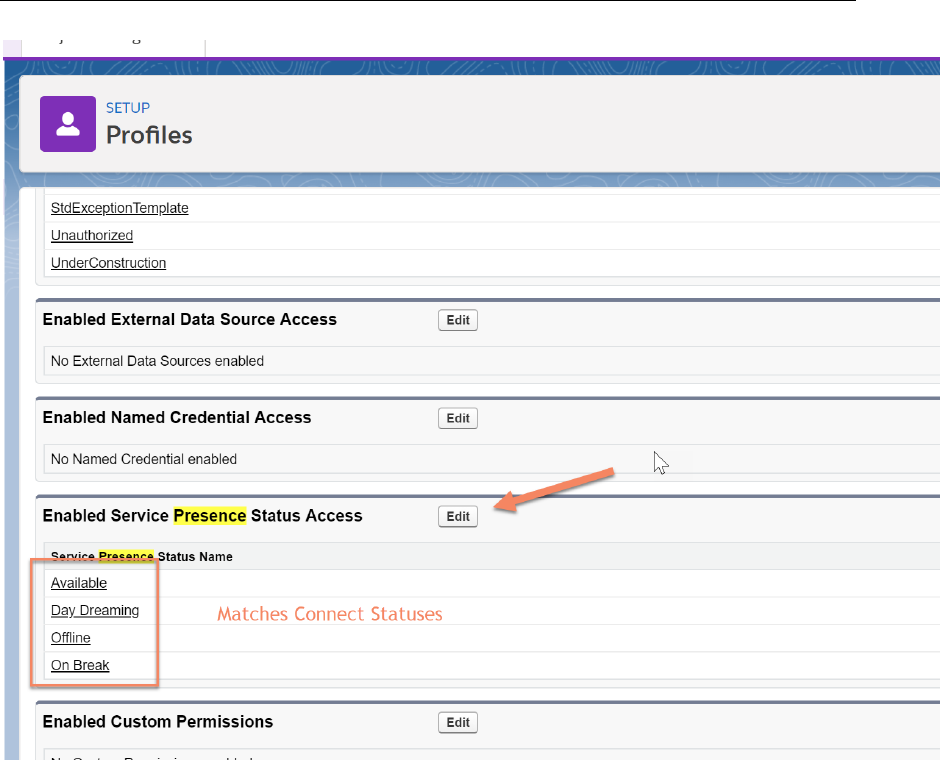Click the Enabled External Data Source Access heading
This screenshot has width=940, height=760.
[x=190, y=320]
